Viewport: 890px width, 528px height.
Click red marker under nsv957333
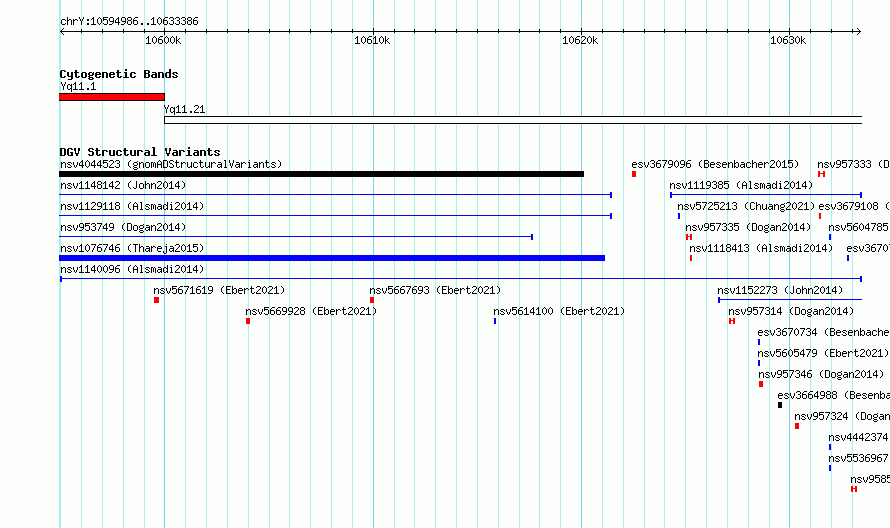[x=821, y=174]
